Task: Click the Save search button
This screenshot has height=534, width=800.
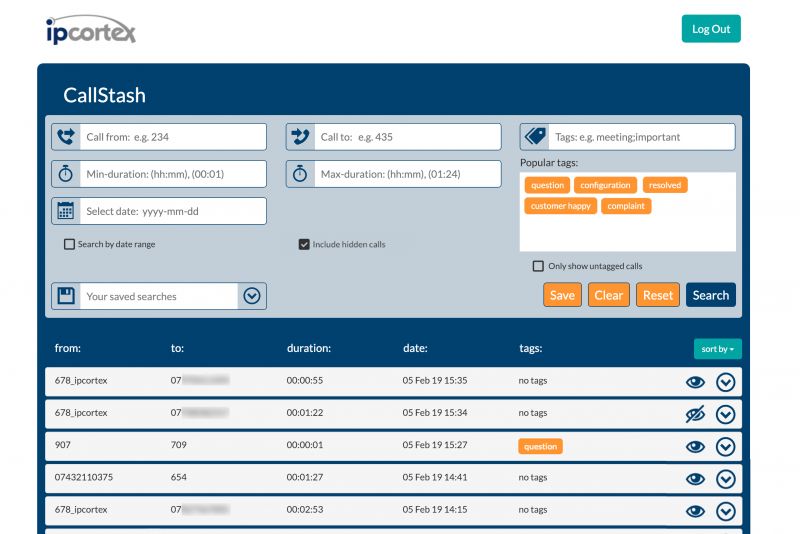Action: click(562, 295)
